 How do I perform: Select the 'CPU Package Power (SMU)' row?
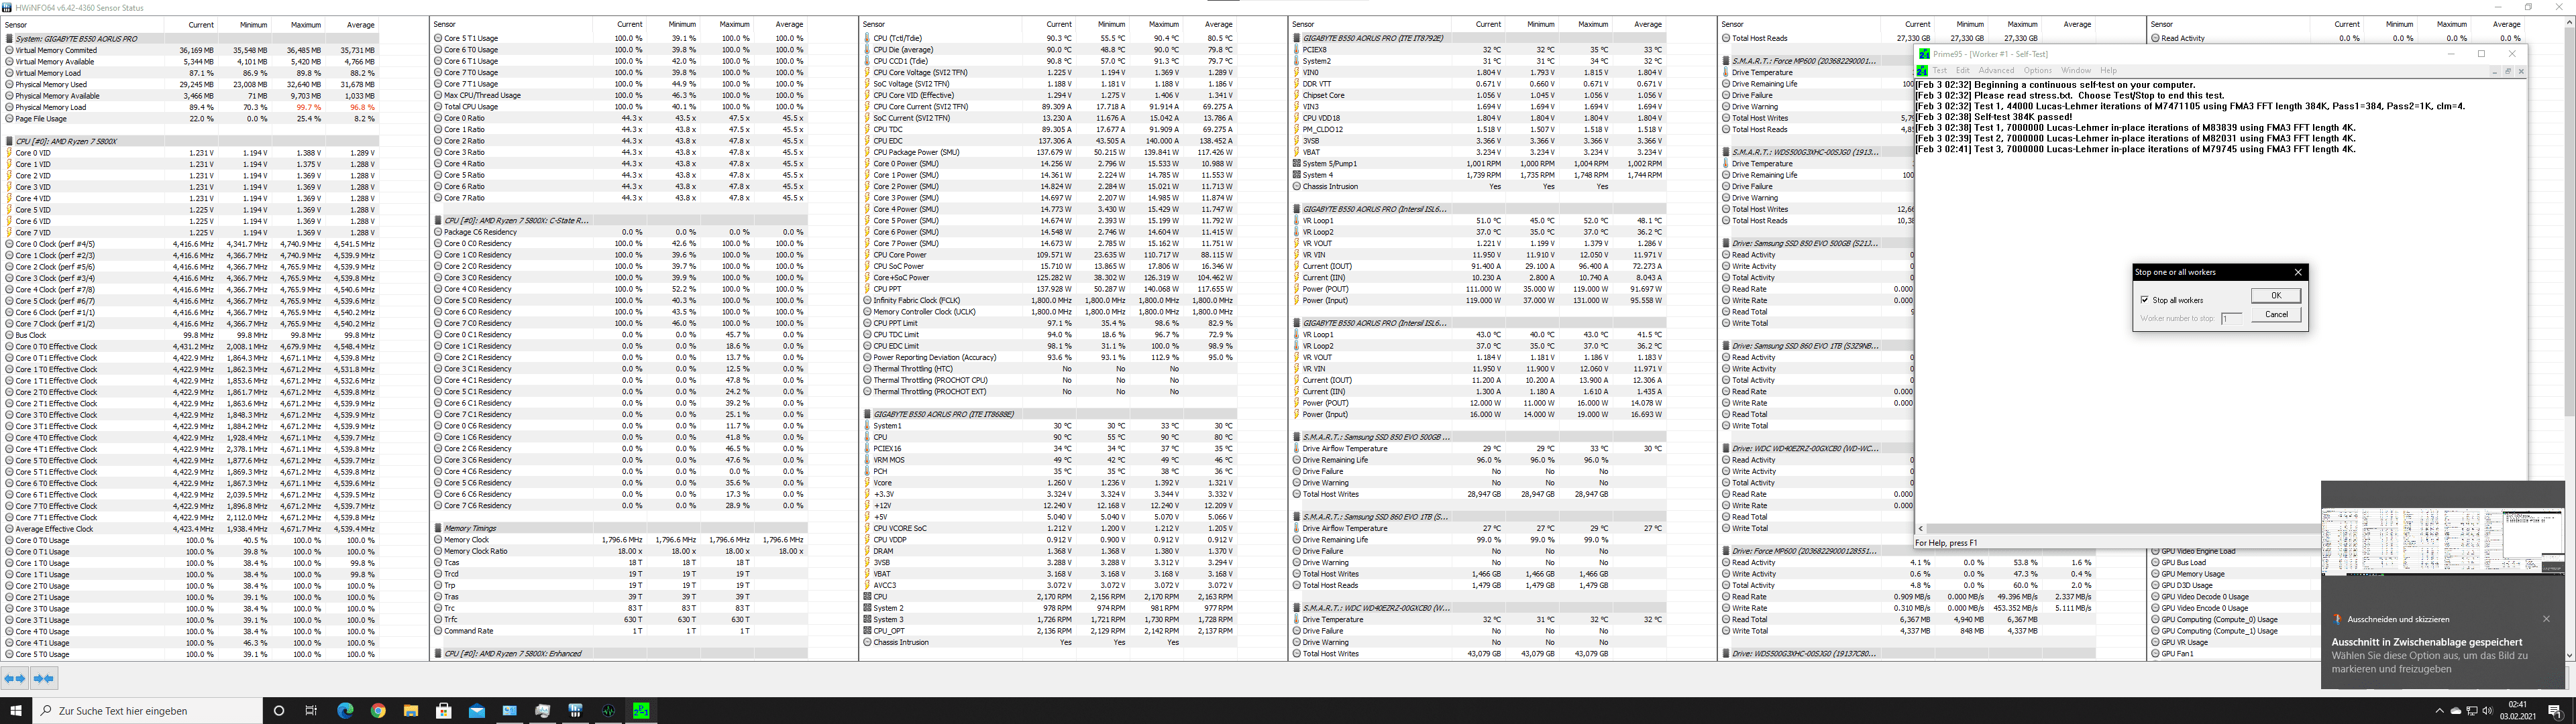click(x=1050, y=153)
